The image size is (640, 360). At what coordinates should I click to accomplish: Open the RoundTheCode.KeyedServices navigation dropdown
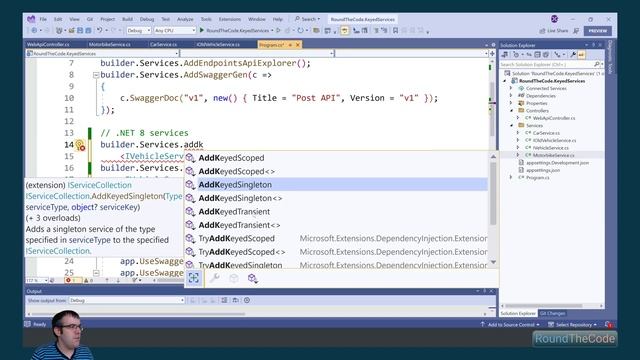[x=102, y=53]
